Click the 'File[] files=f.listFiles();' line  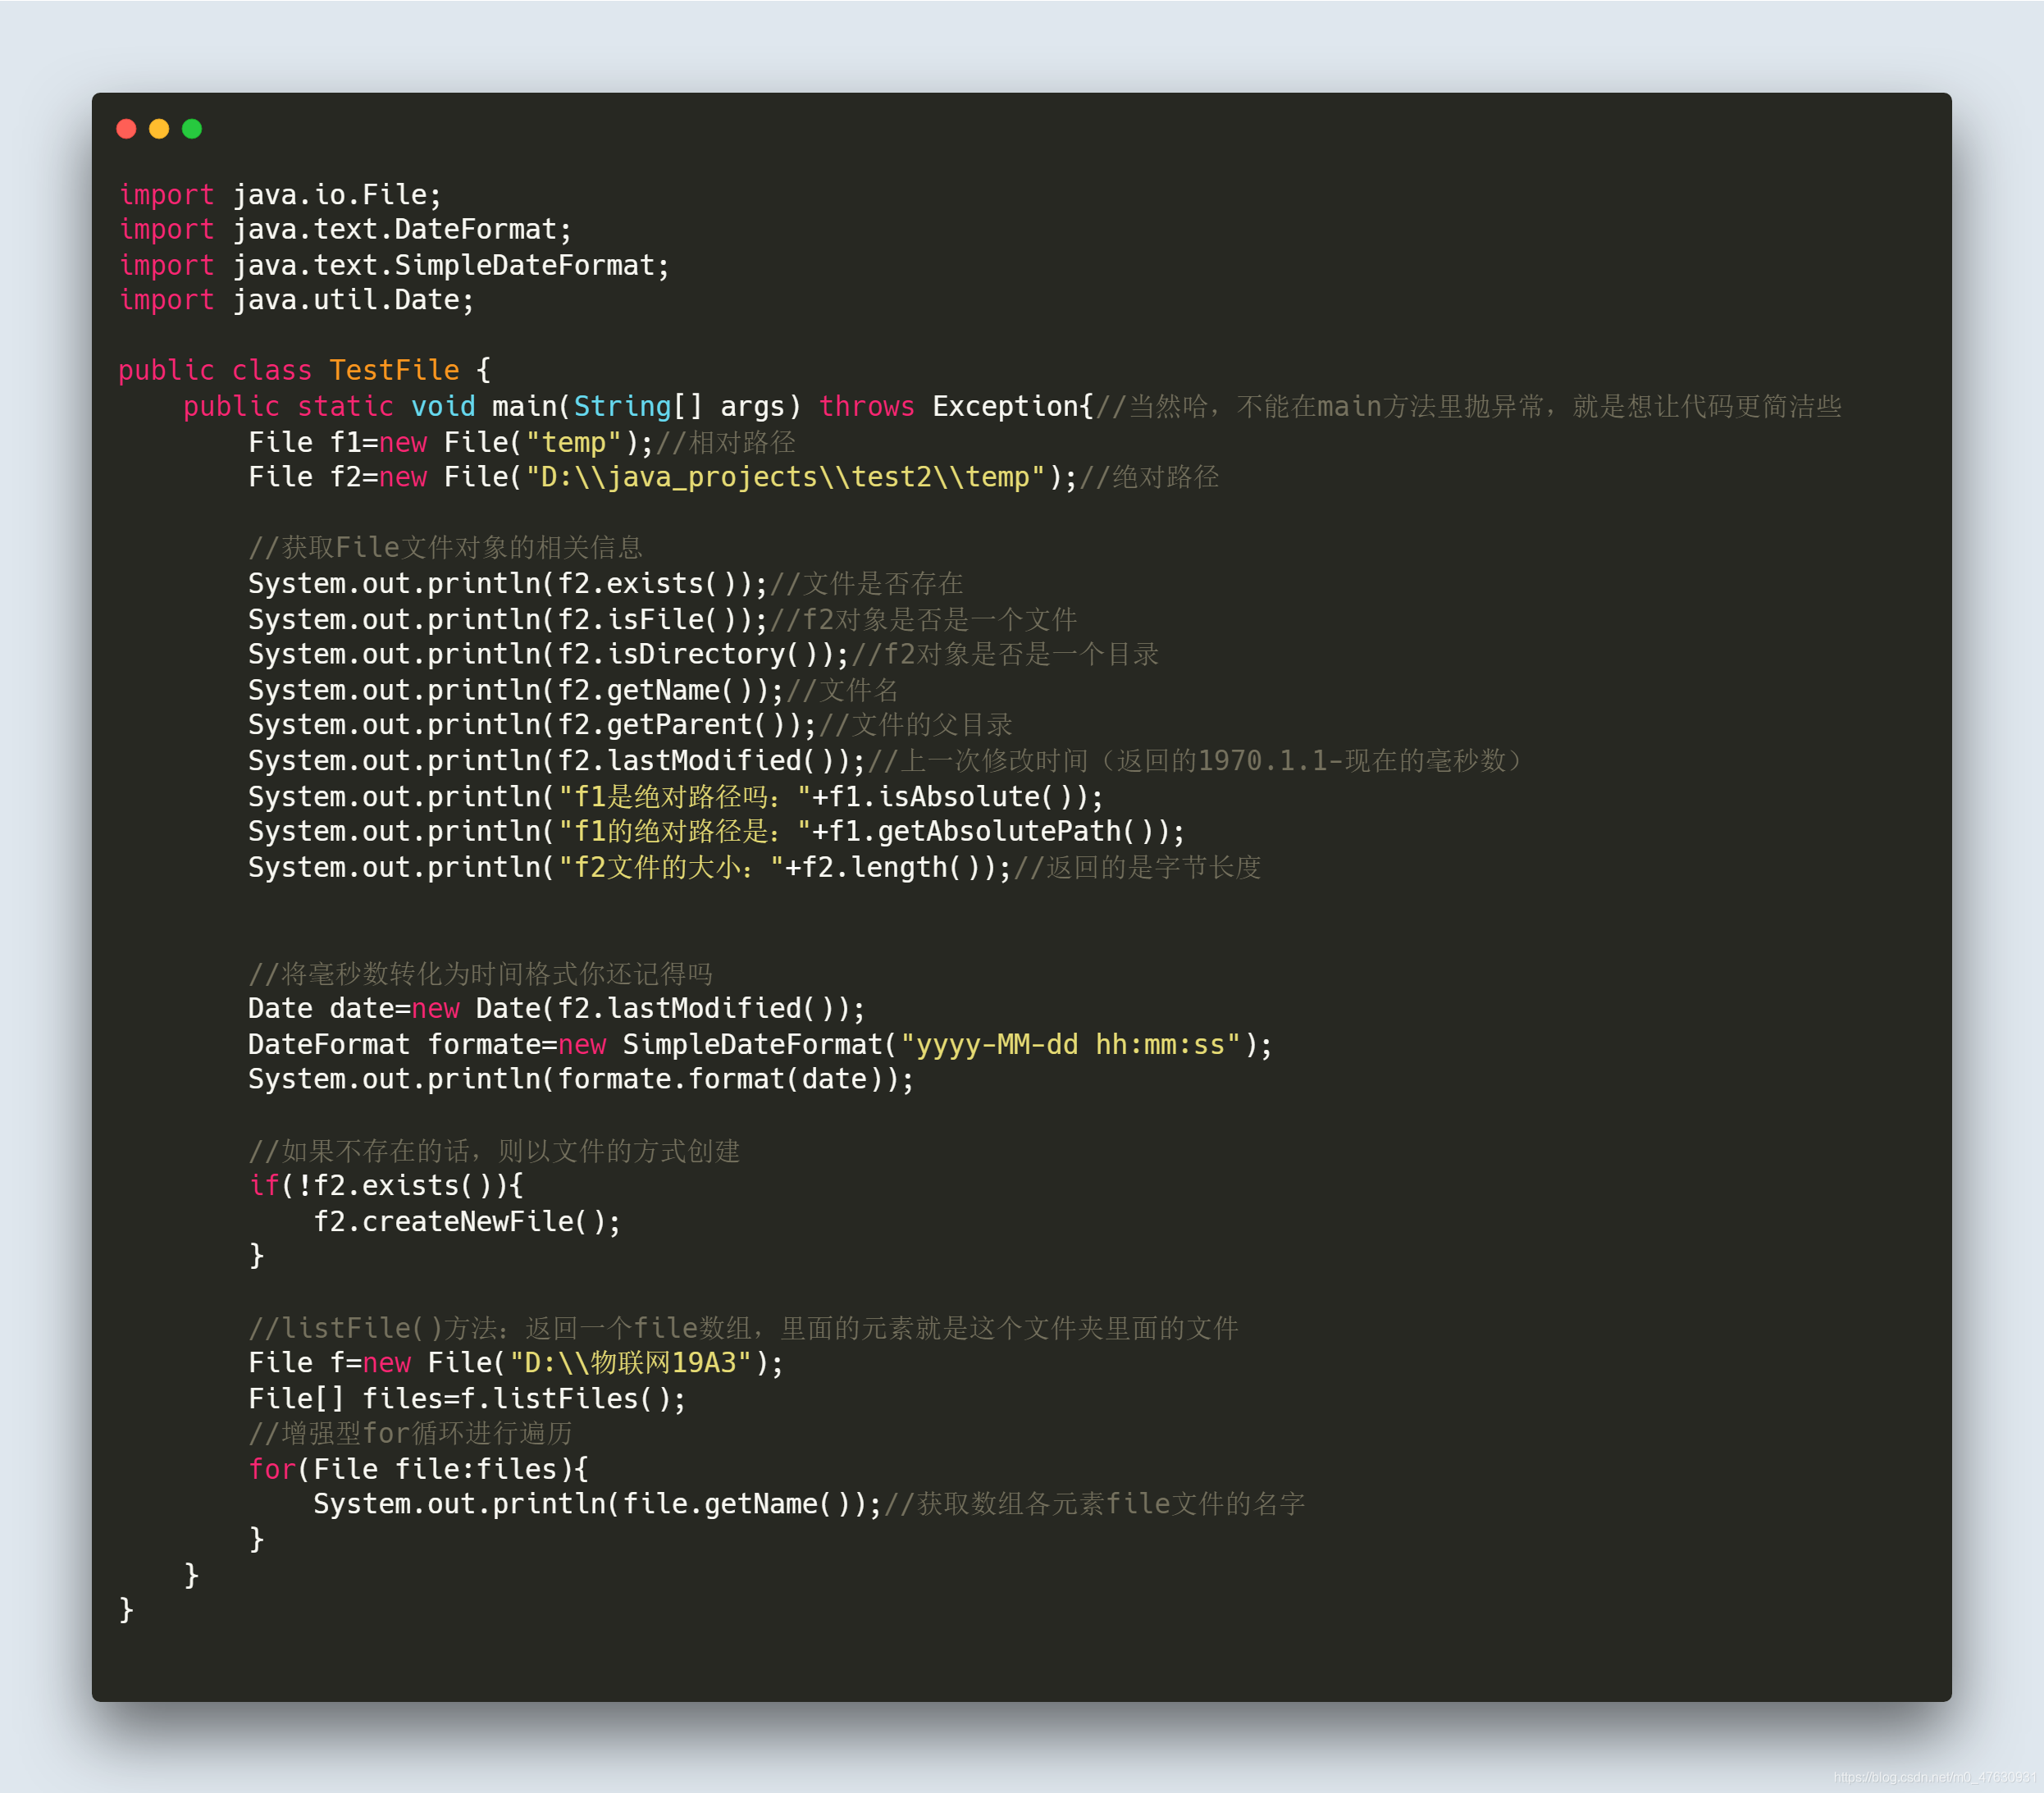tap(467, 1399)
